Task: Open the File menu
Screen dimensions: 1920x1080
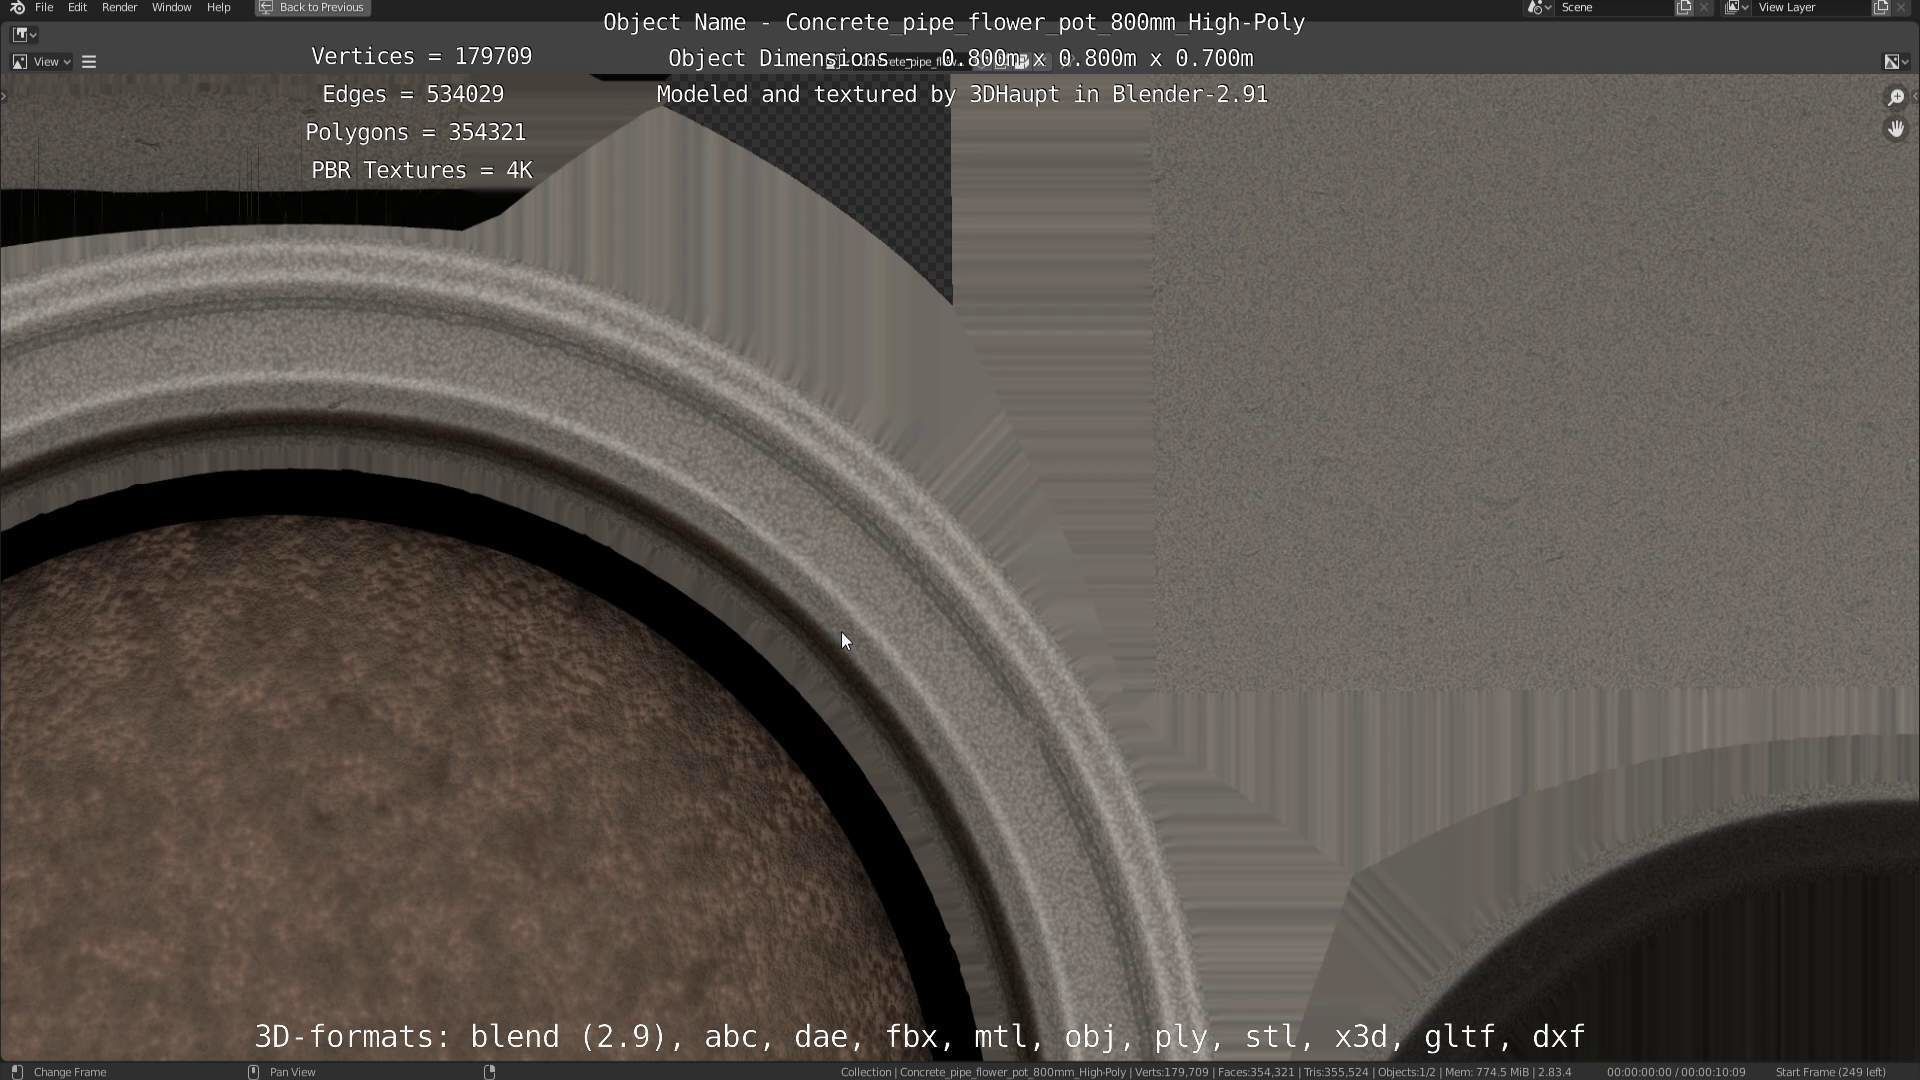Action: click(x=44, y=8)
